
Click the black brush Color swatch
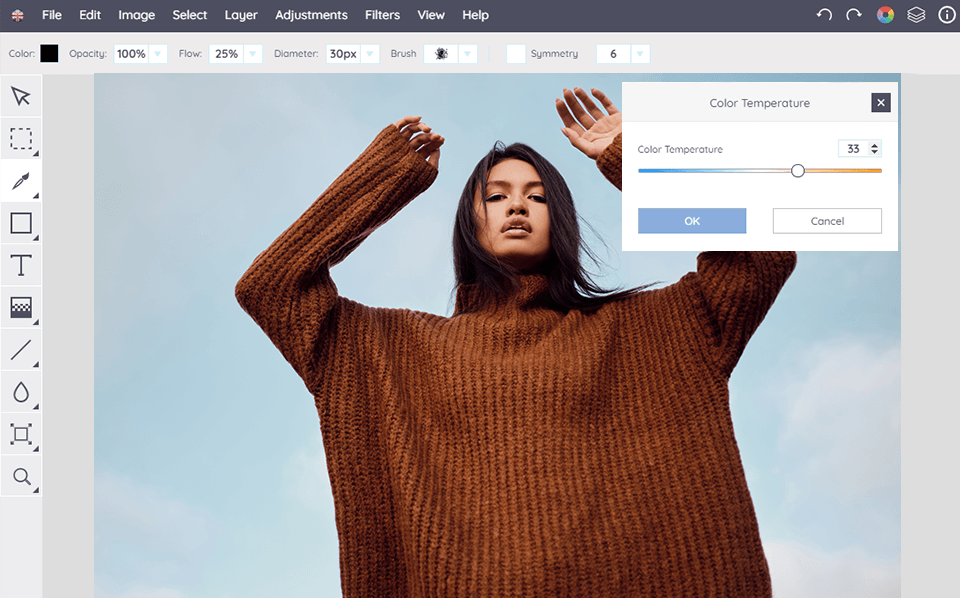tap(49, 54)
